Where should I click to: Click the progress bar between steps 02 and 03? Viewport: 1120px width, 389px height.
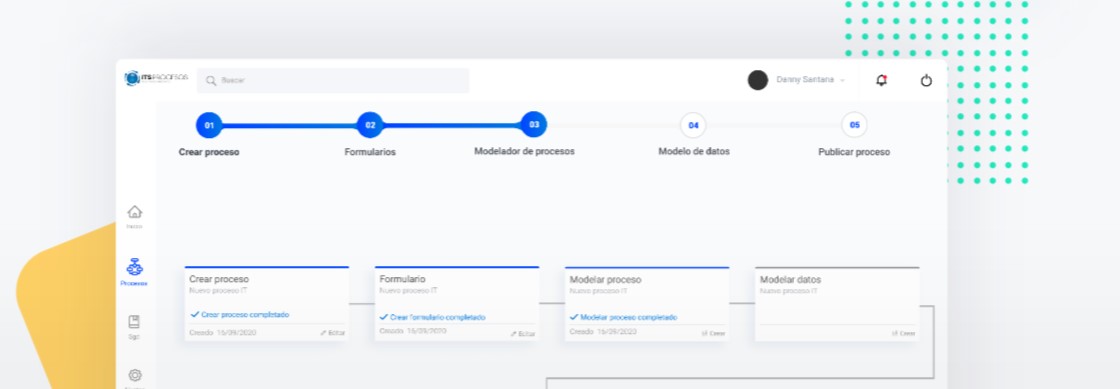click(x=451, y=125)
